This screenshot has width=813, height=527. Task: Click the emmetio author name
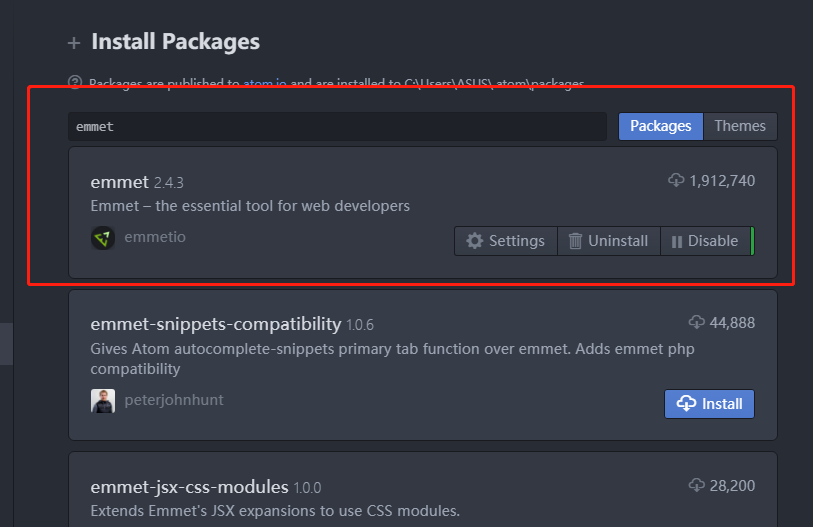tap(155, 237)
